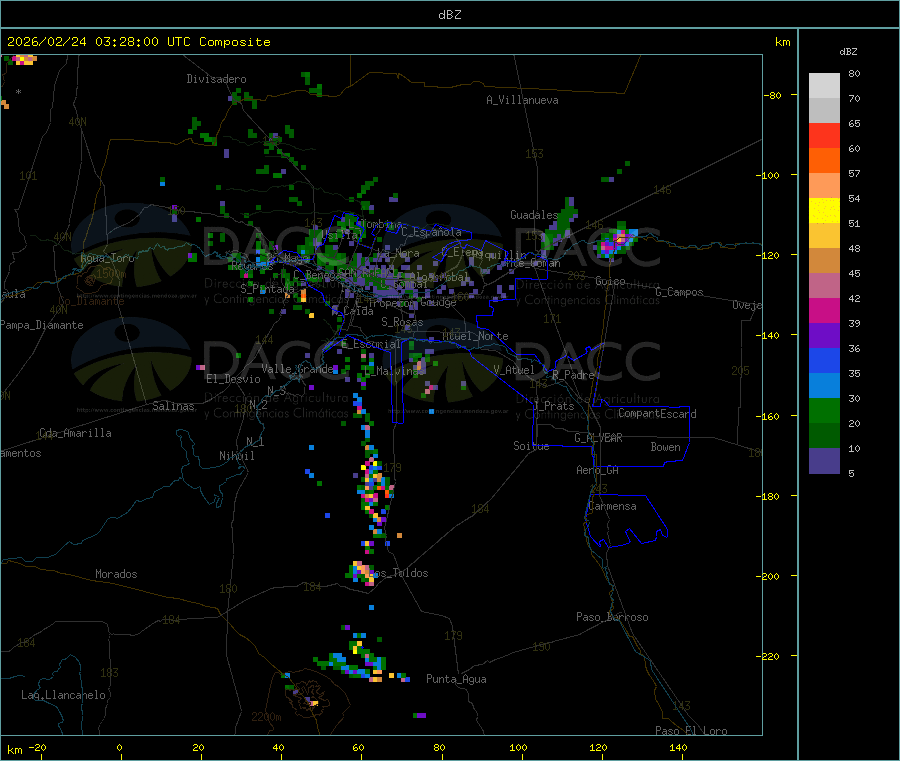
Task: Click the dBZ title at the top center
Action: click(449, 15)
